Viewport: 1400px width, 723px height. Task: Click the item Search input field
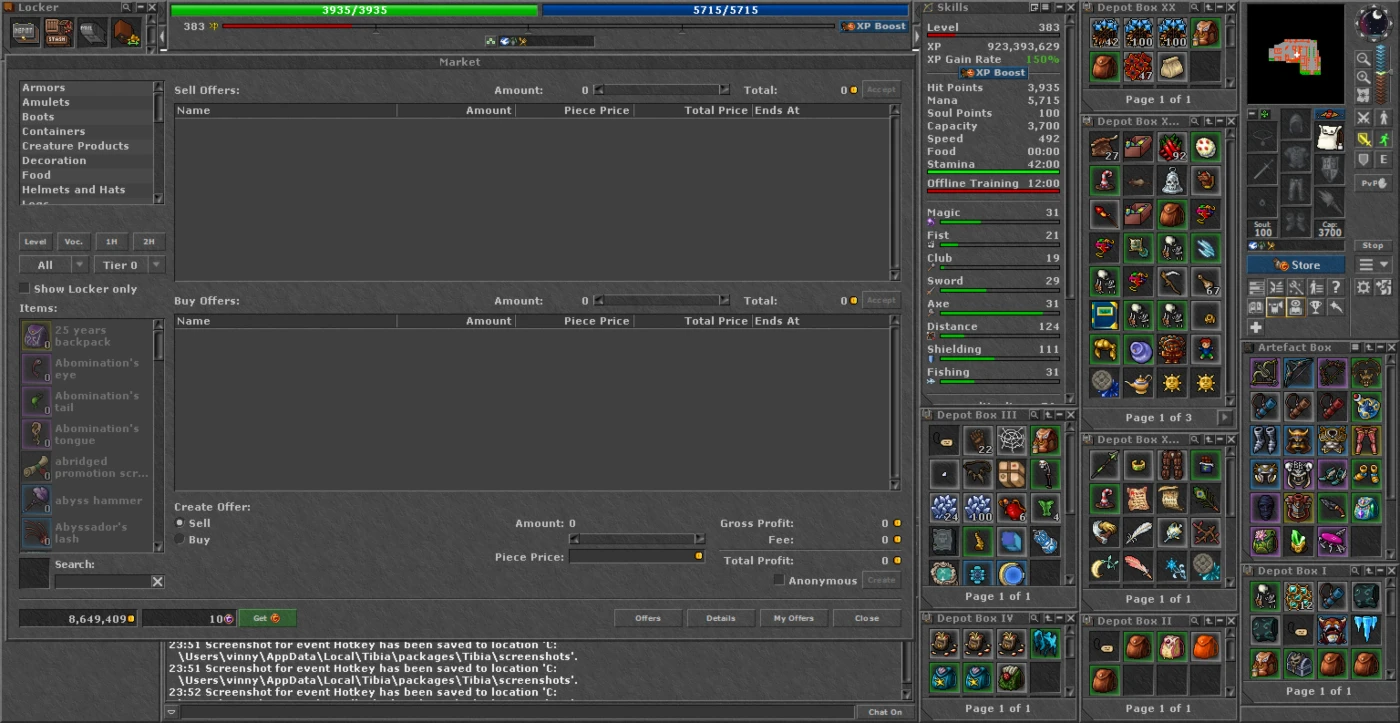coord(102,581)
